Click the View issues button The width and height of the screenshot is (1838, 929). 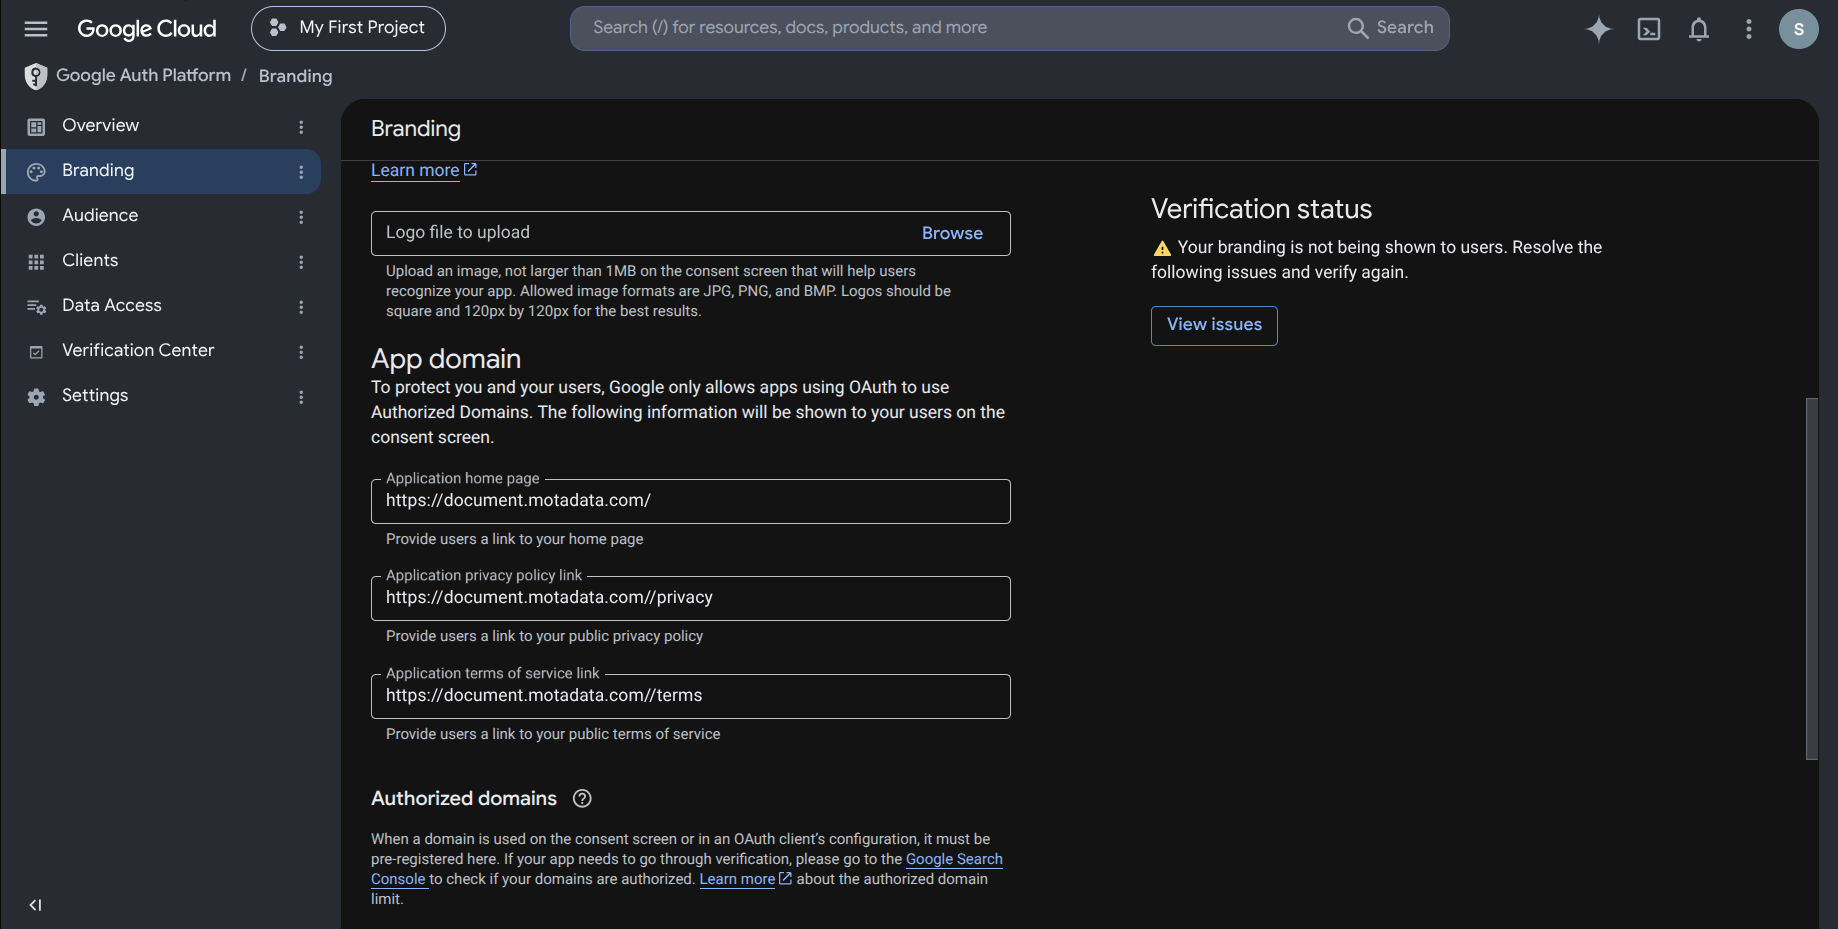pyautogui.click(x=1214, y=326)
